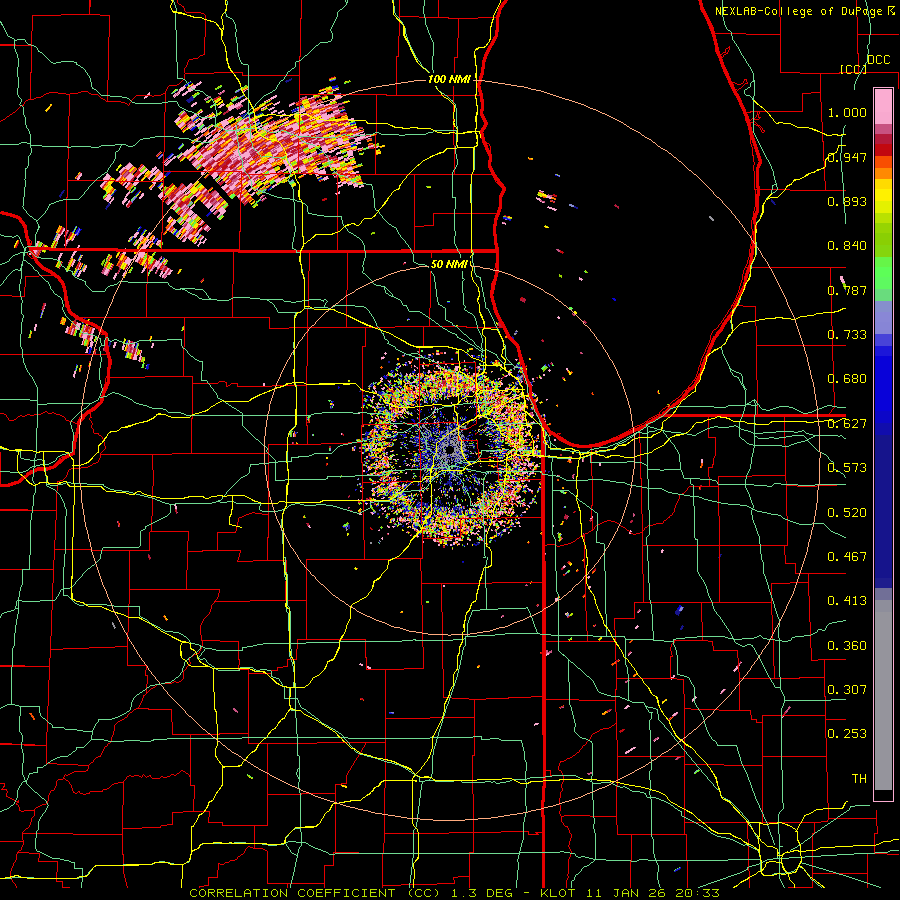Click the 20:33 timestamp in caption

pos(700,893)
